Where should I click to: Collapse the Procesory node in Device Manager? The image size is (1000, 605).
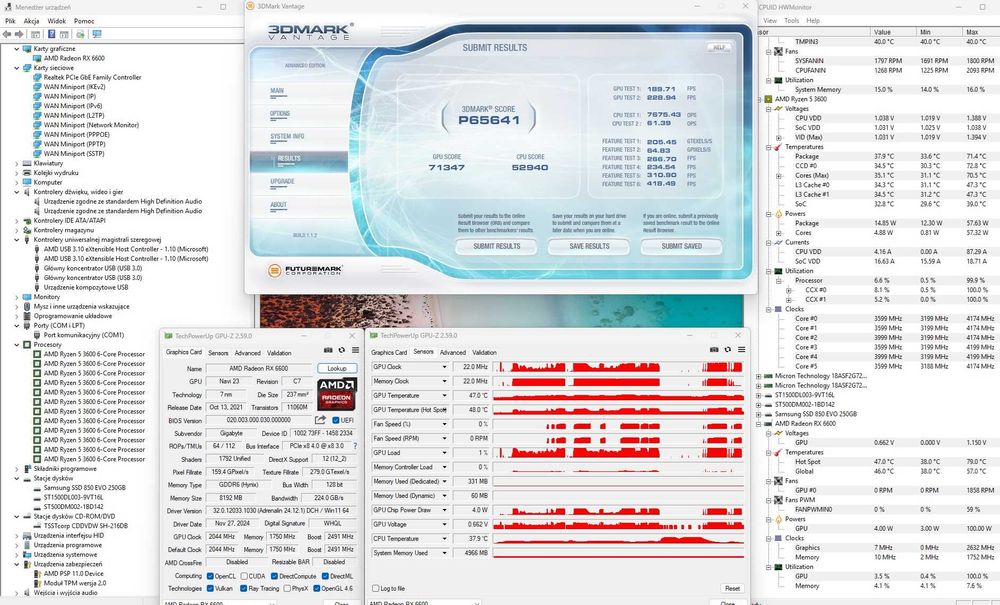click(17, 345)
